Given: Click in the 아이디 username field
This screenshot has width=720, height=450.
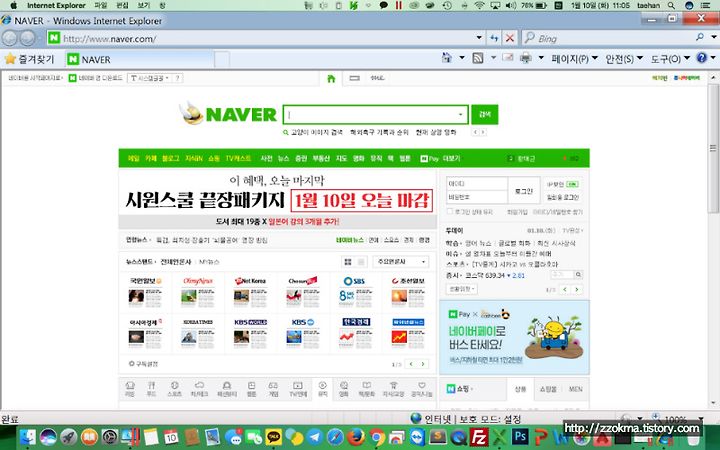Looking at the screenshot, I should [x=477, y=183].
